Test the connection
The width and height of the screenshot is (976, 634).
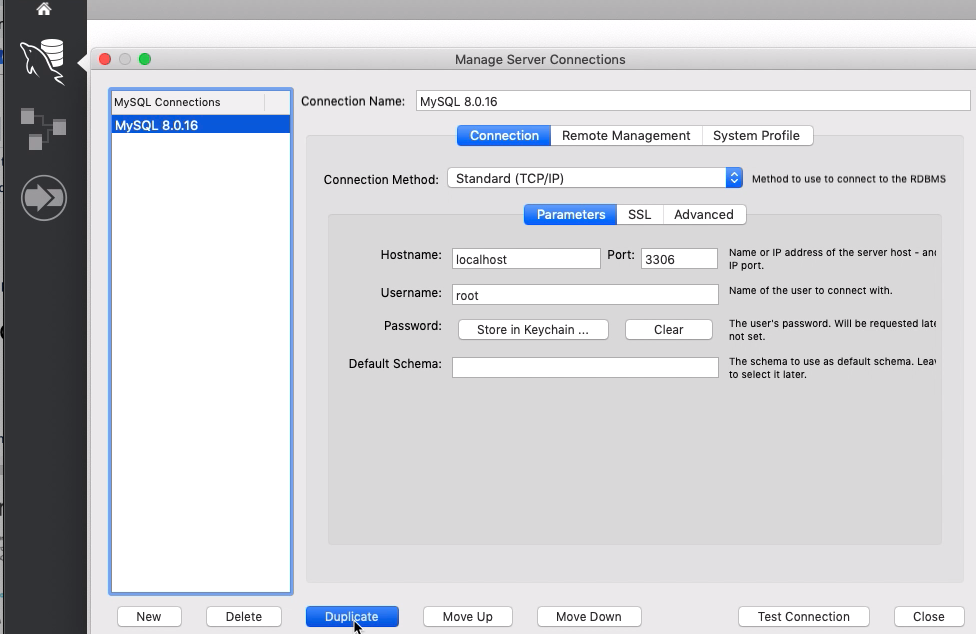pyautogui.click(x=804, y=617)
